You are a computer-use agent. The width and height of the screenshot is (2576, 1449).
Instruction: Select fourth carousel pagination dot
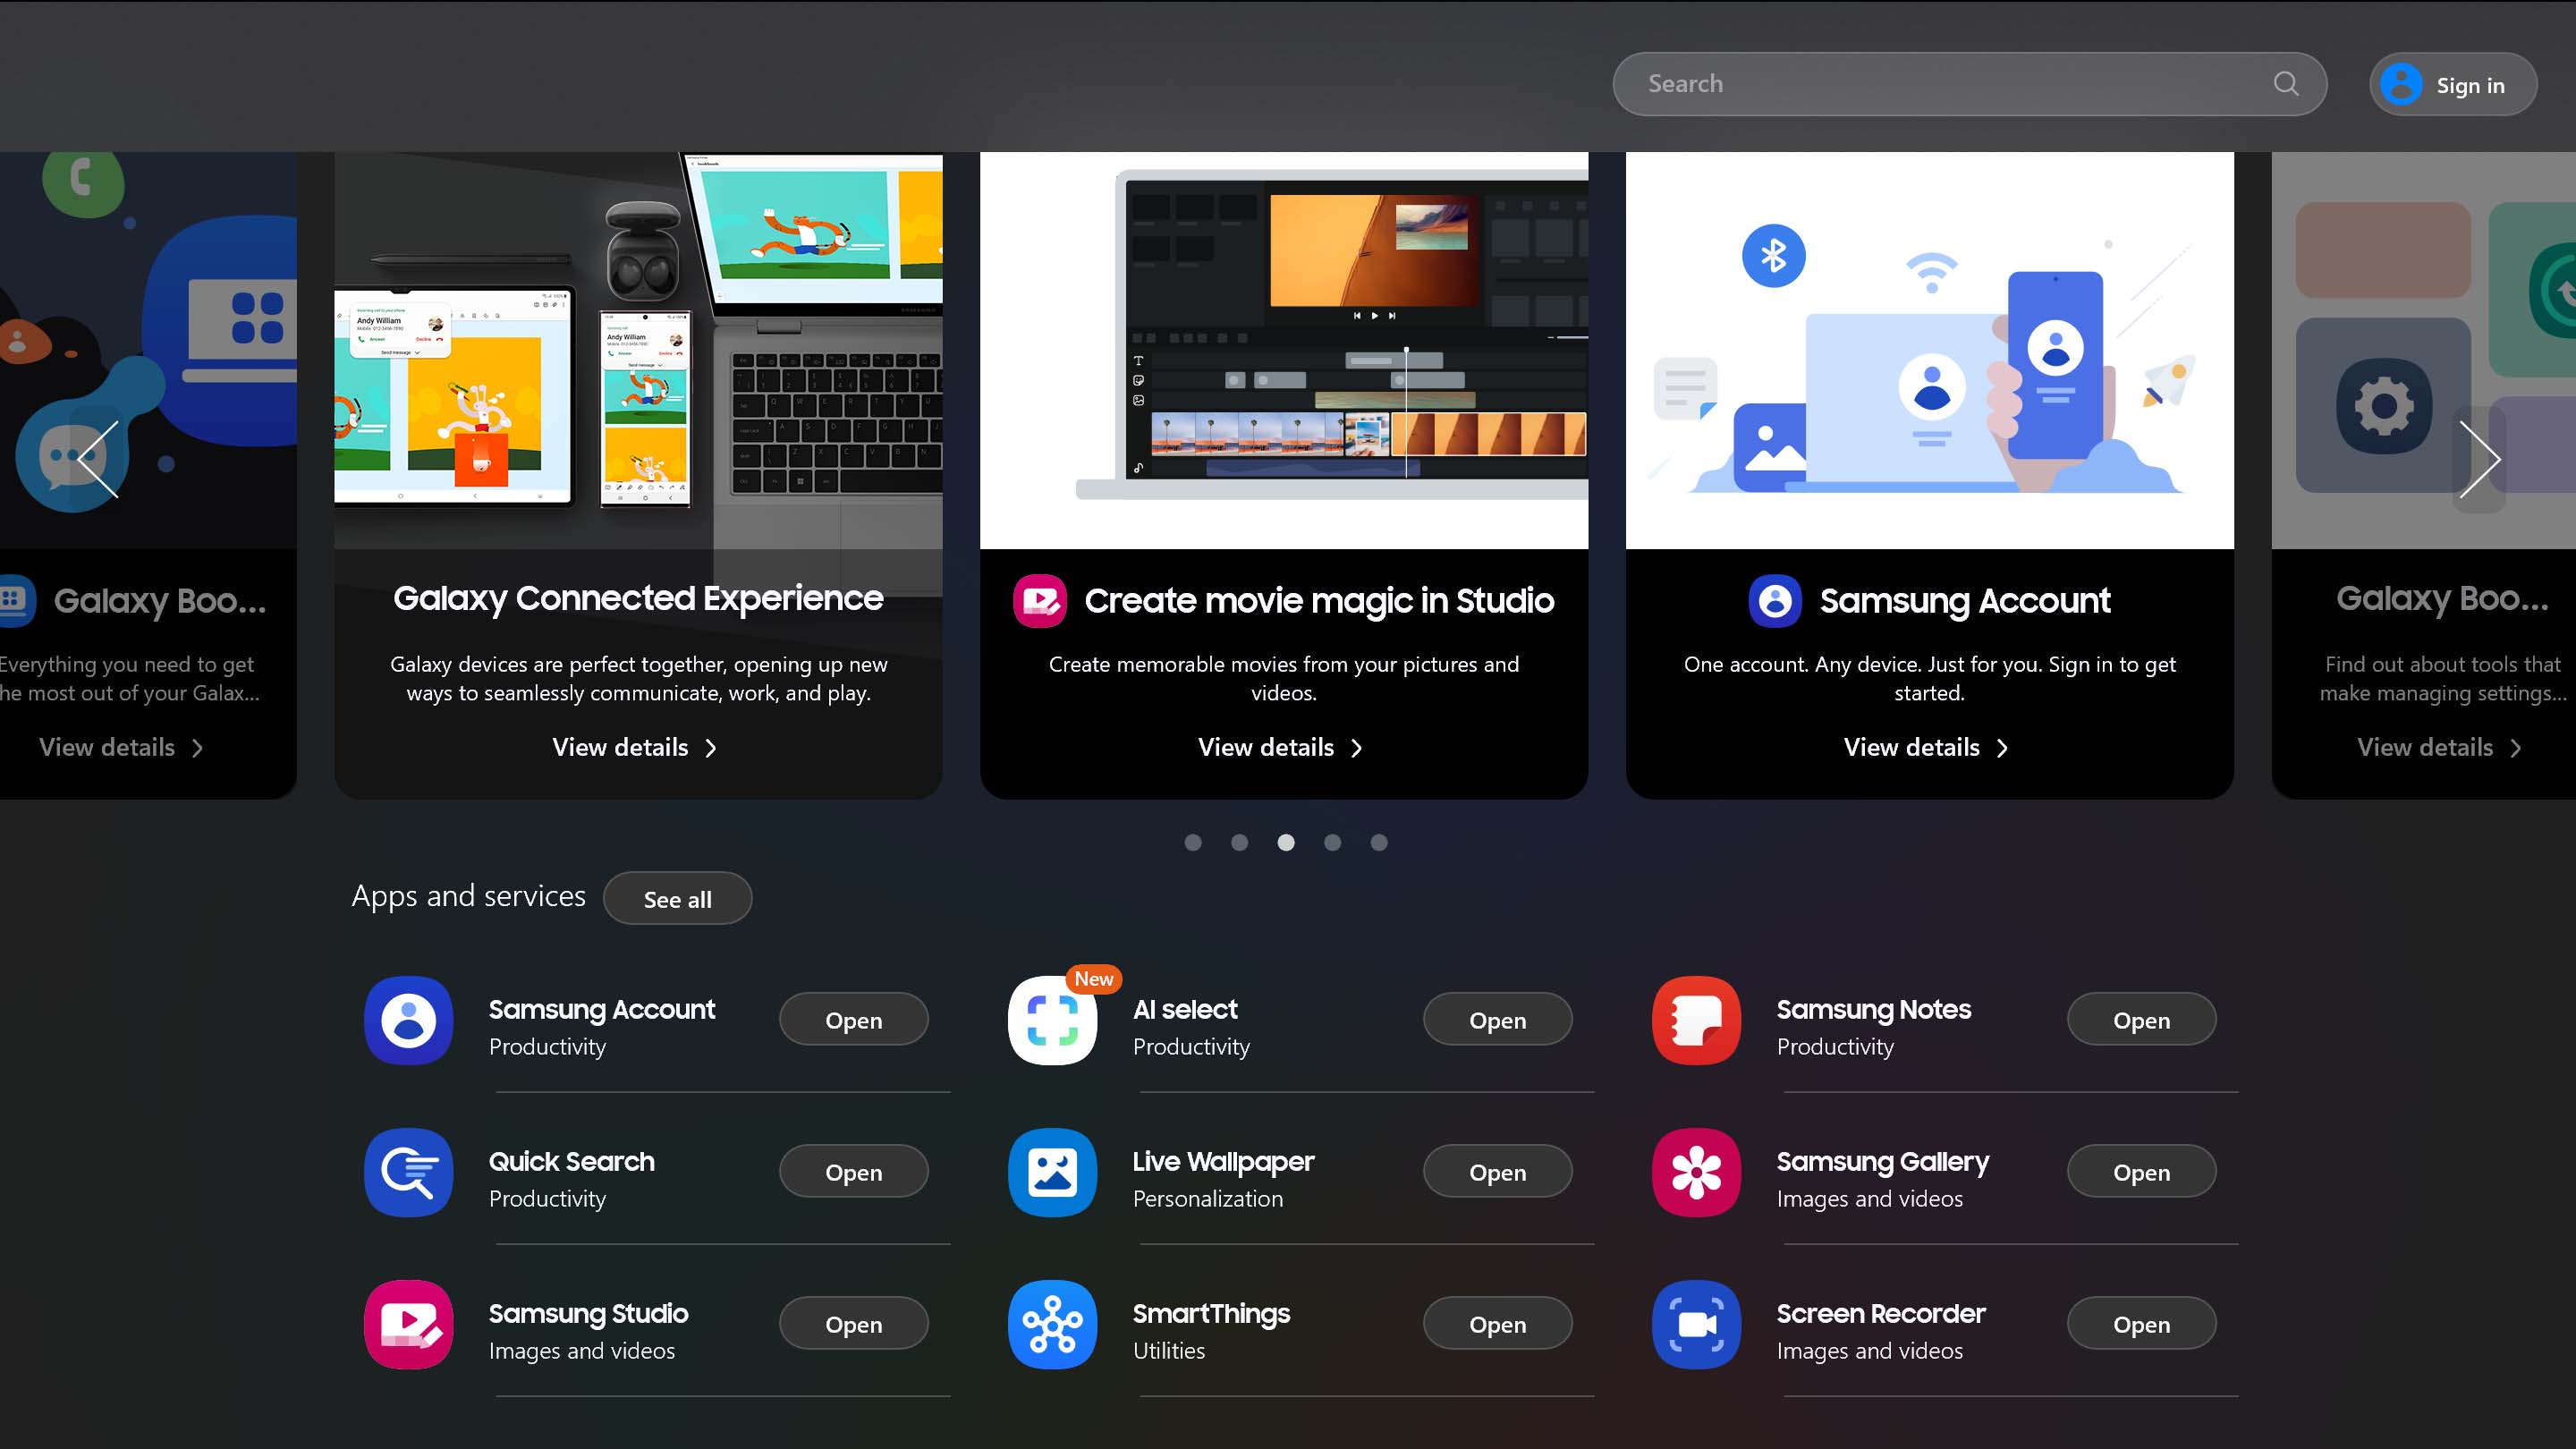coord(1332,841)
